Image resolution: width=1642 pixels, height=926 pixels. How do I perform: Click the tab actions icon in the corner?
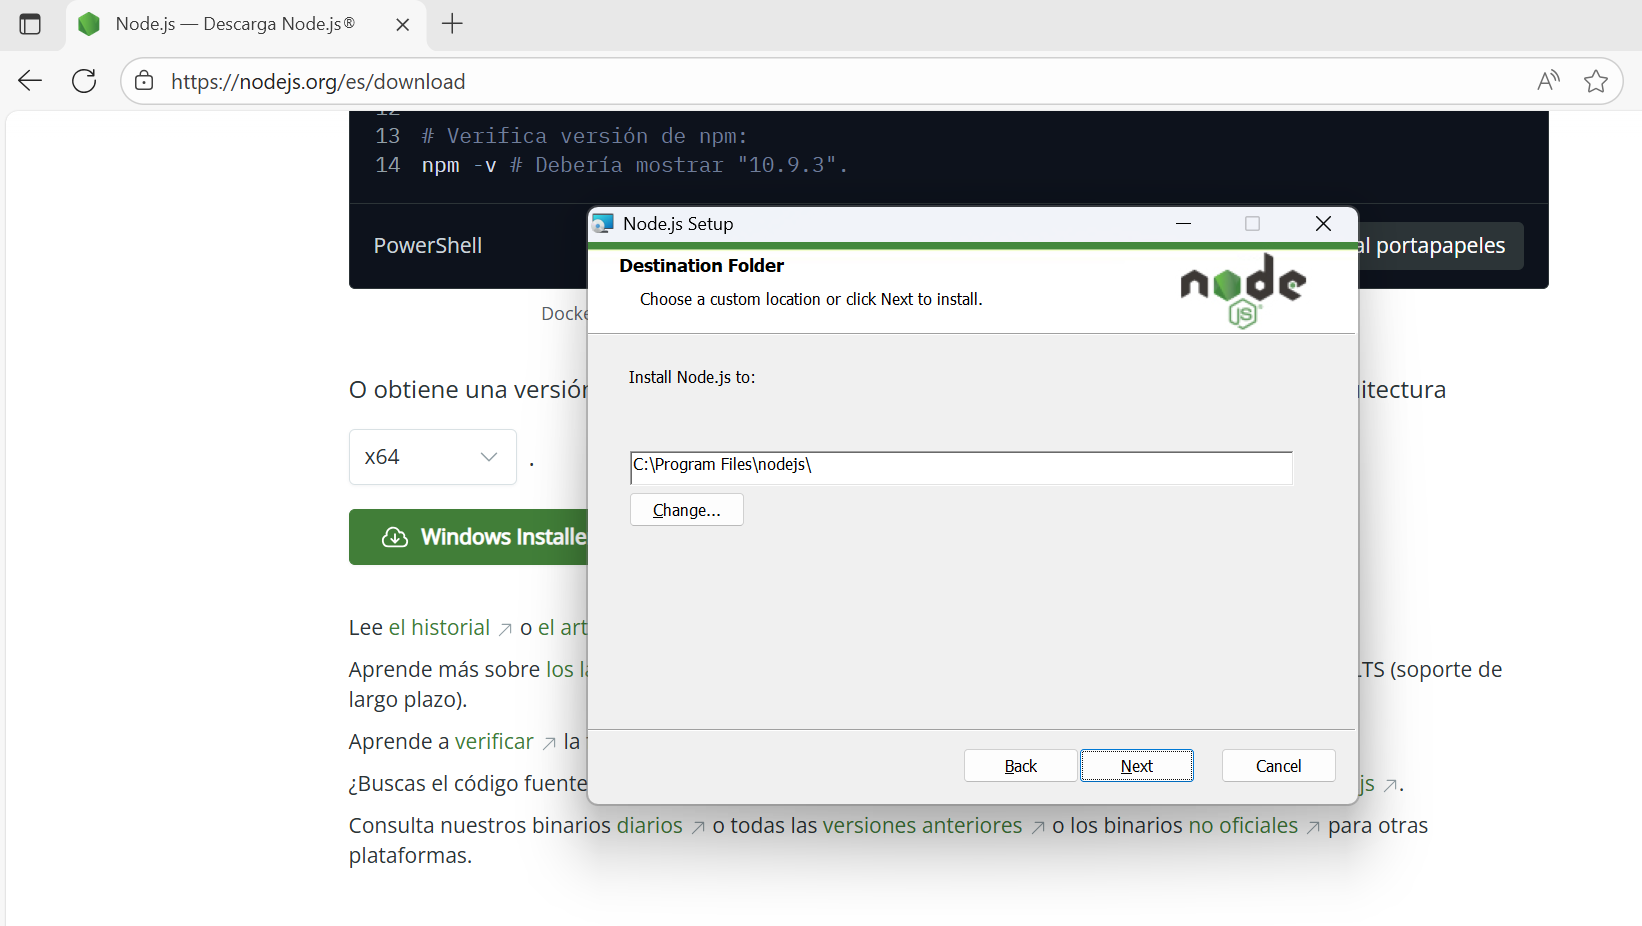tap(30, 24)
